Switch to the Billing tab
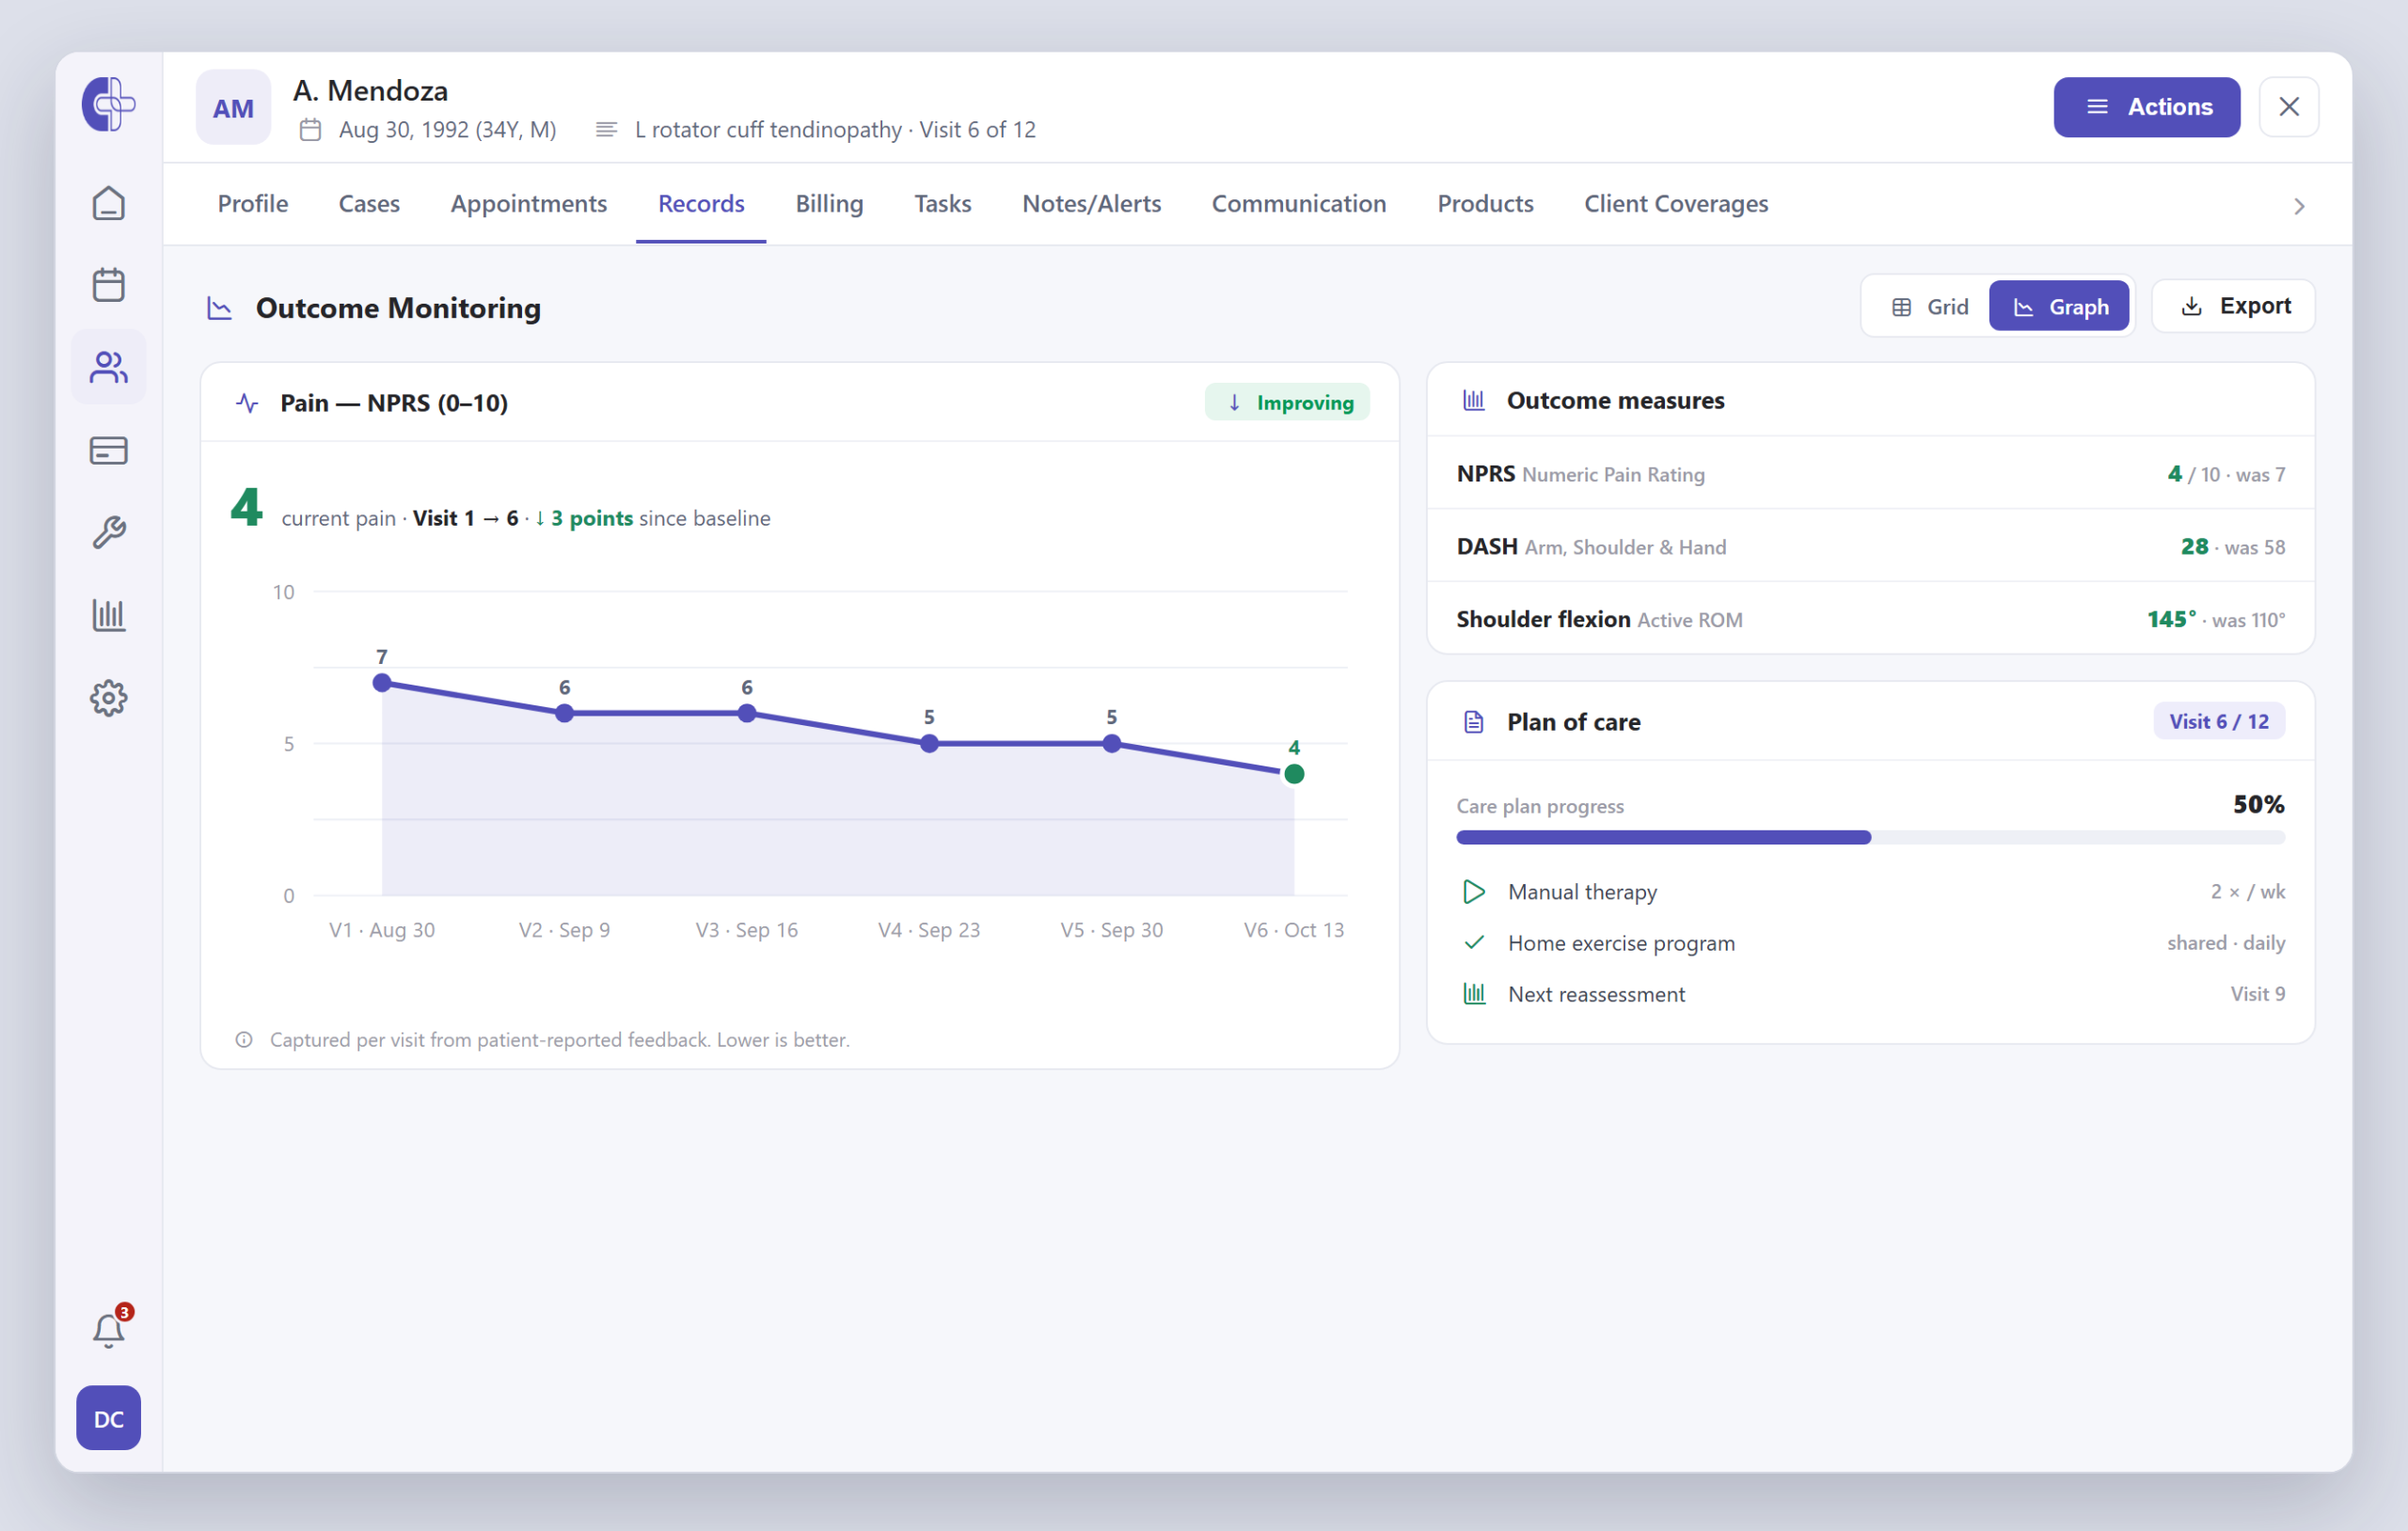Image resolution: width=2408 pixels, height=1531 pixels. 830,204
